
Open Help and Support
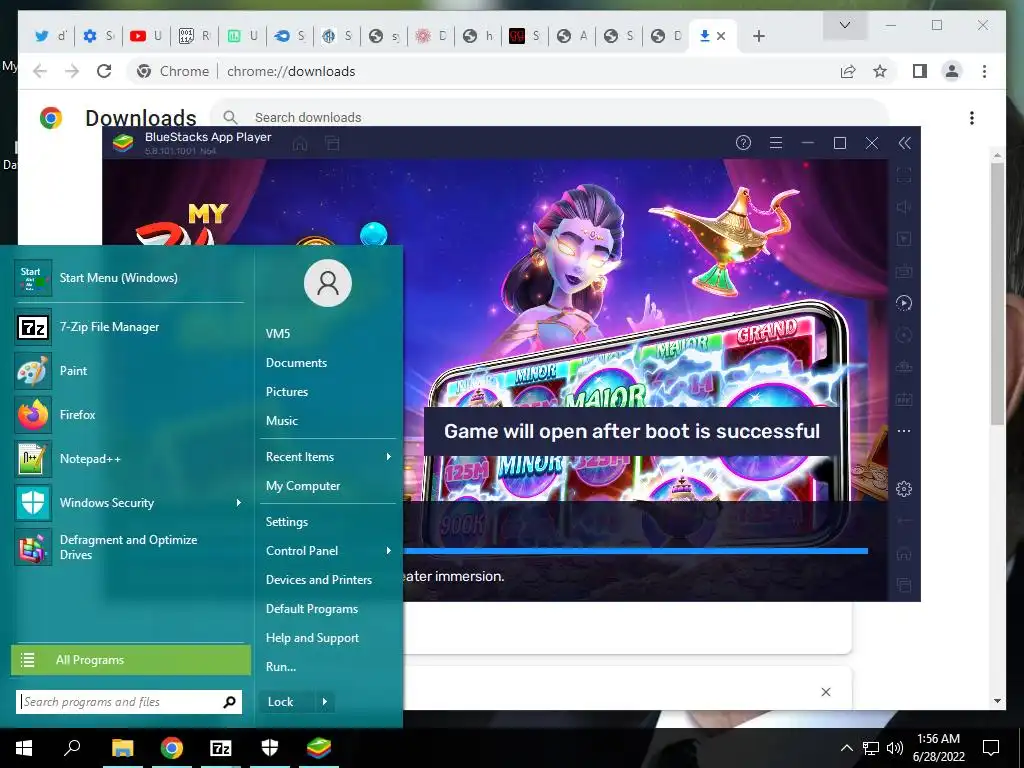coord(312,637)
